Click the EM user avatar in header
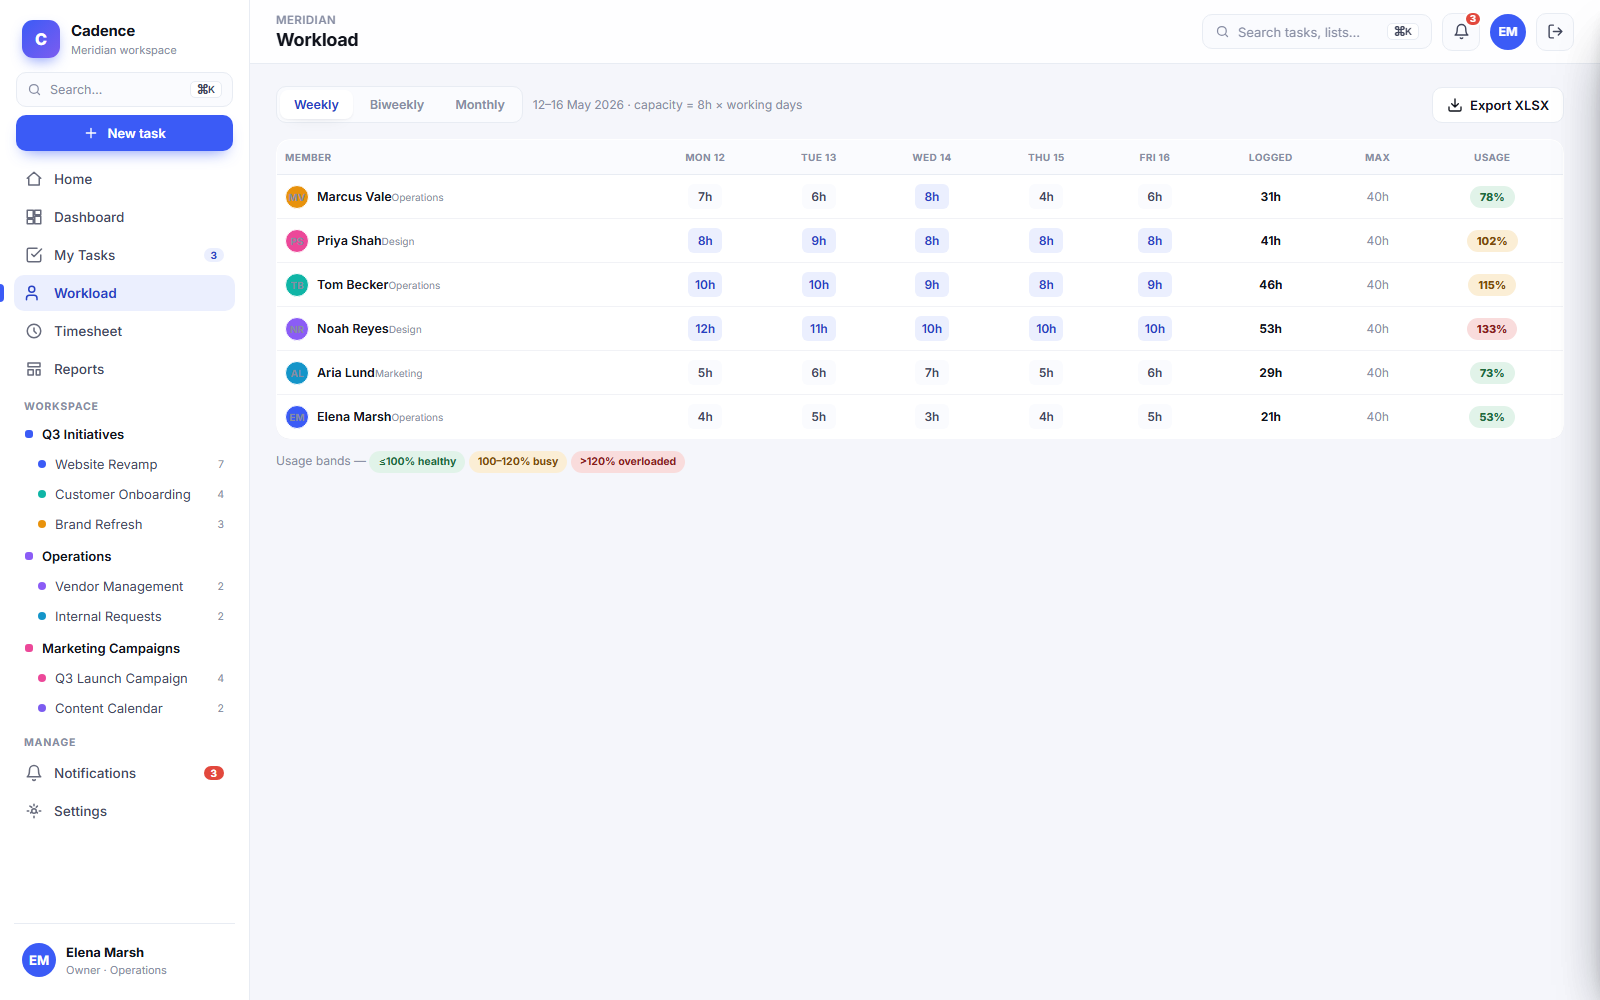Viewport: 1600px width, 1000px height. (1508, 32)
